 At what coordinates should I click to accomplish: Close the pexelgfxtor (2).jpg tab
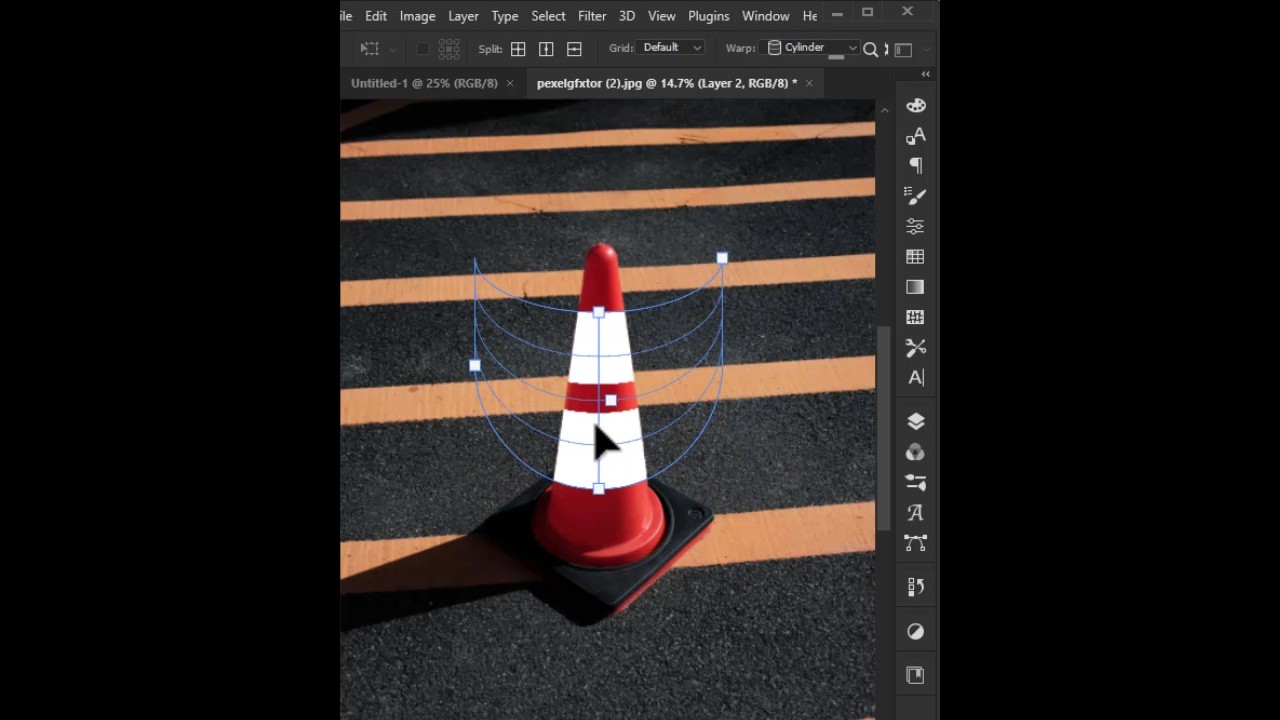click(809, 83)
